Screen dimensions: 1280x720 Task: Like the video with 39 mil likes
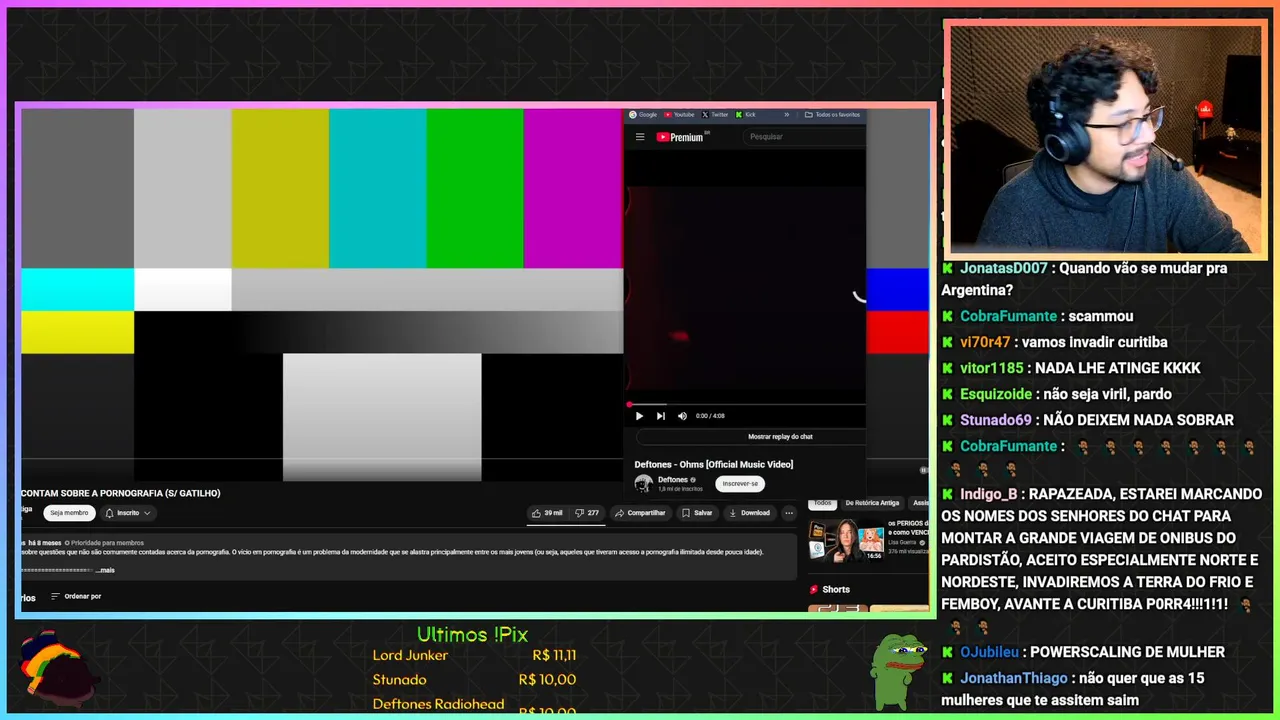click(x=548, y=513)
